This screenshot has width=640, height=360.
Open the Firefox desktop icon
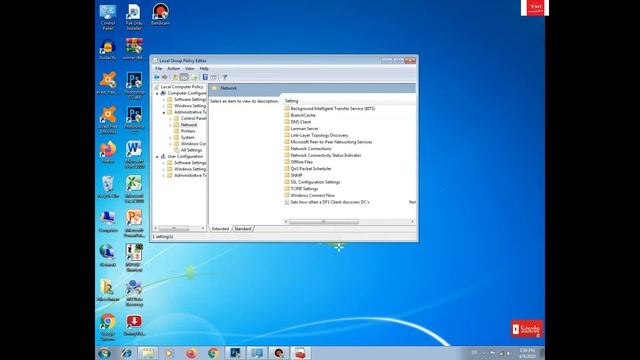click(108, 153)
